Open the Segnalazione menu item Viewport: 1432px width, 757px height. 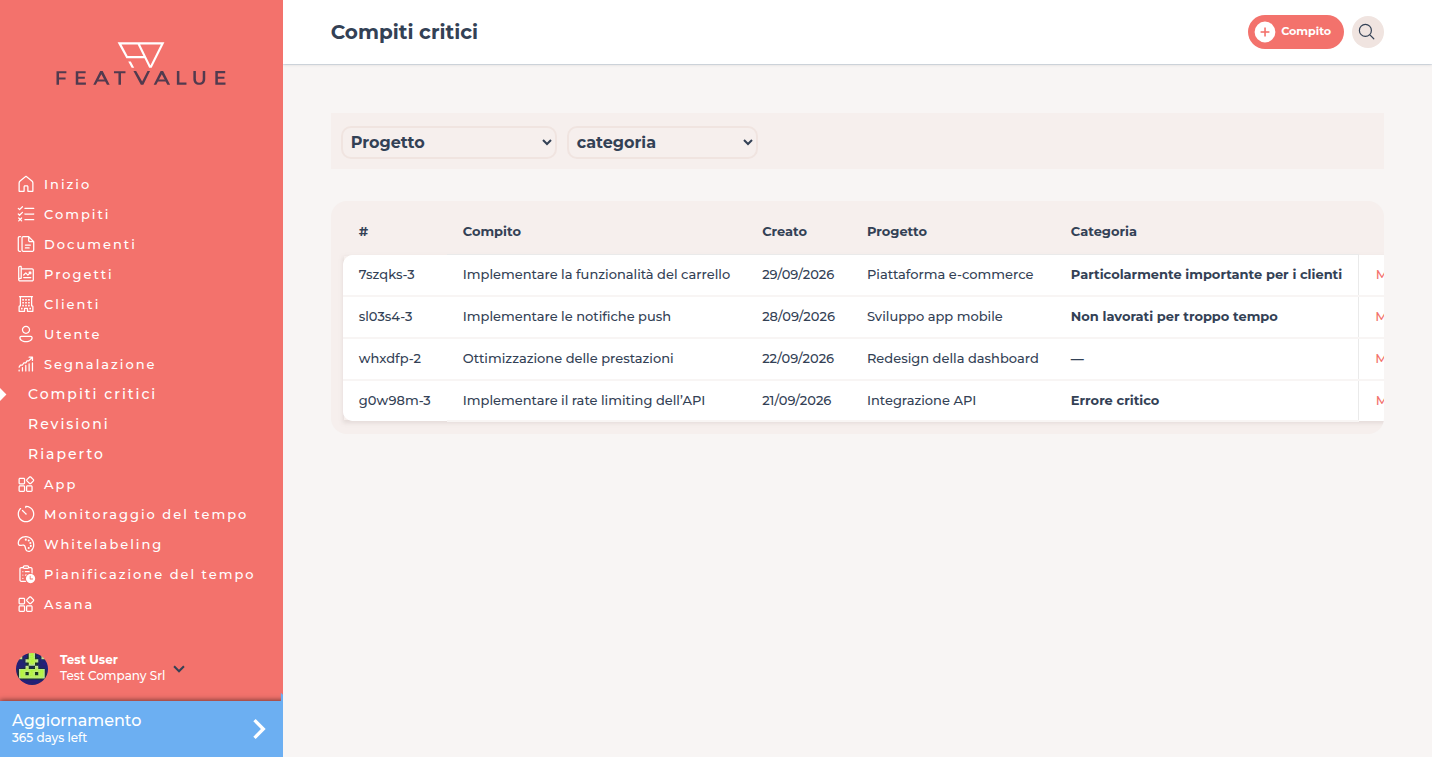100,364
